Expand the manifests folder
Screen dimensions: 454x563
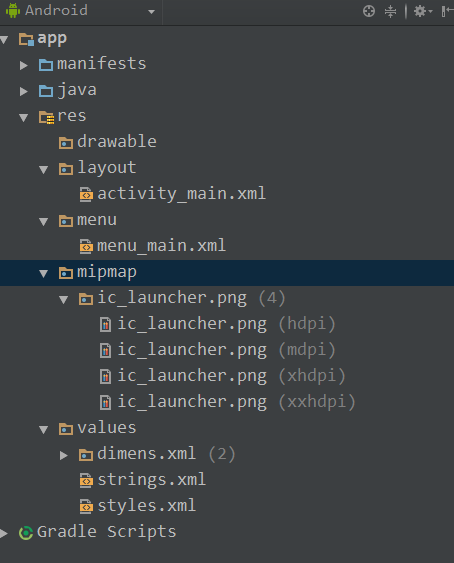tap(24, 65)
